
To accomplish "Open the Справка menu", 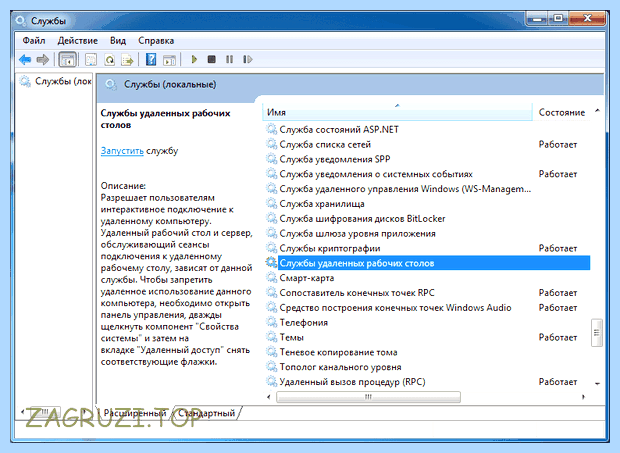I will pyautogui.click(x=156, y=41).
